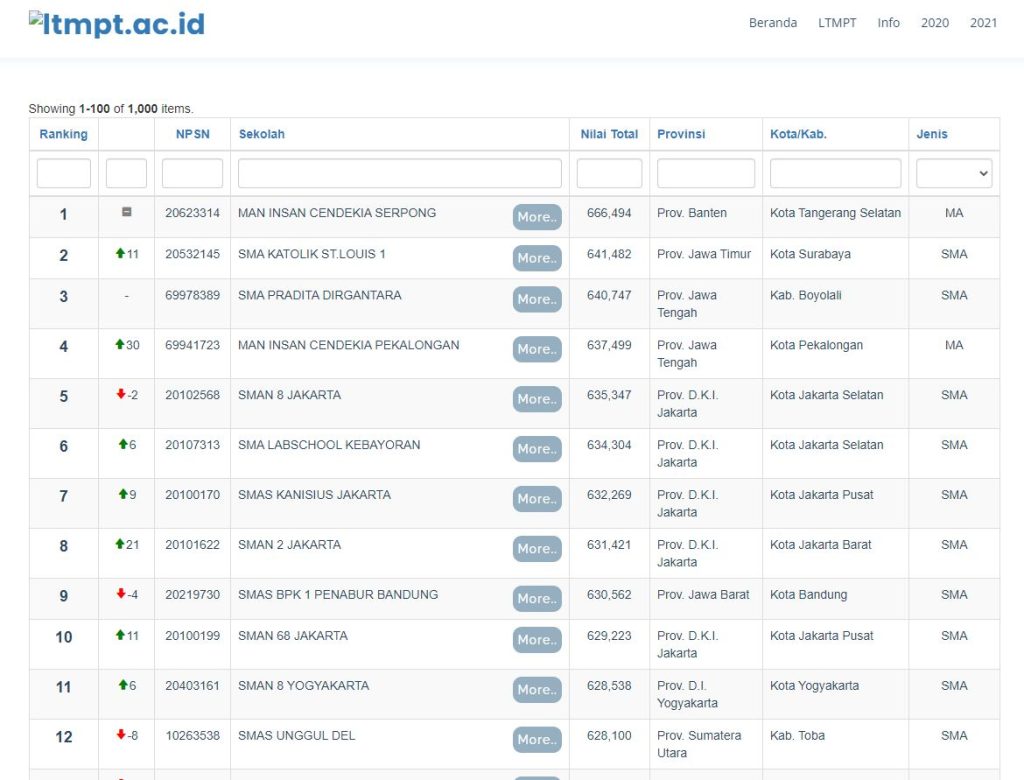The width and height of the screenshot is (1024, 780).
Task: Click red down arrow for SMAN 8 Jakarta
Action: (121, 393)
